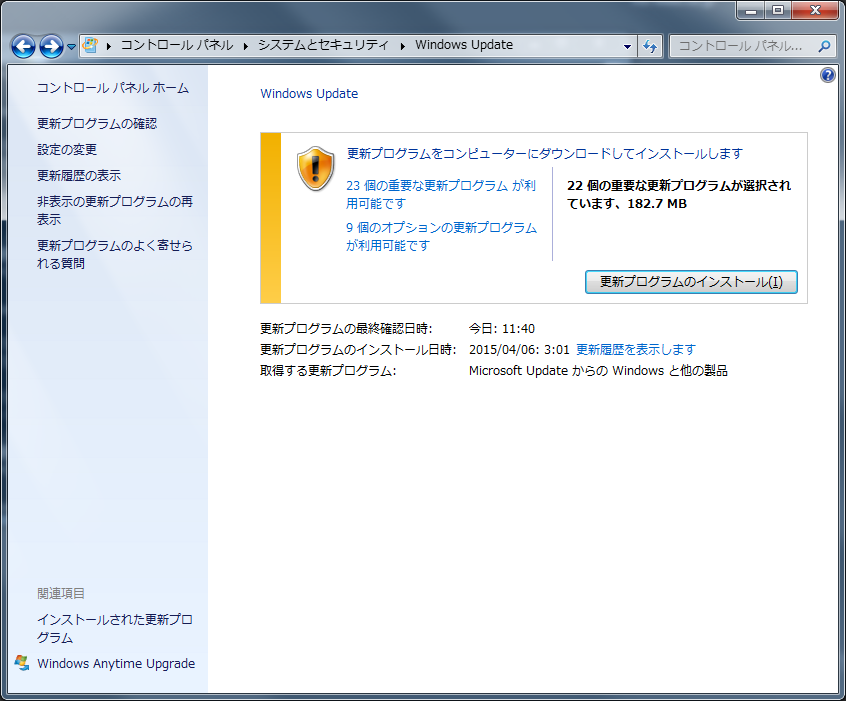This screenshot has width=846, height=701.
Task: Click the Microsoft Update からの Windows text
Action: click(x=598, y=371)
